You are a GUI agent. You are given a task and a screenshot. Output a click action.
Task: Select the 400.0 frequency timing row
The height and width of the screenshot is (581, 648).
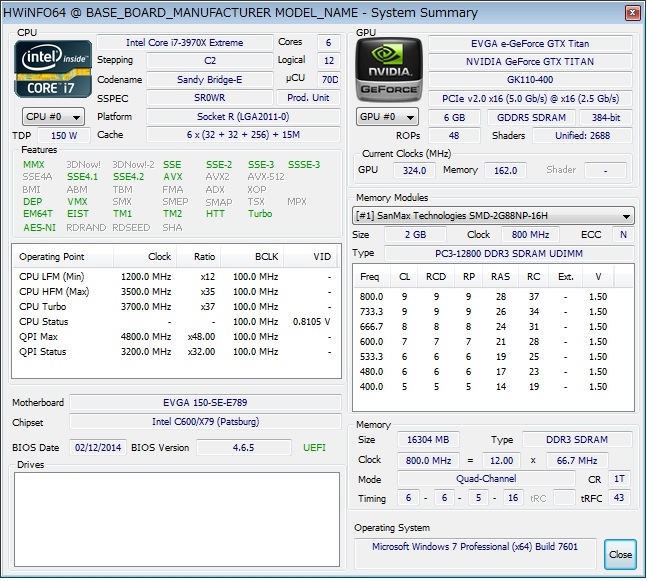[x=493, y=387]
